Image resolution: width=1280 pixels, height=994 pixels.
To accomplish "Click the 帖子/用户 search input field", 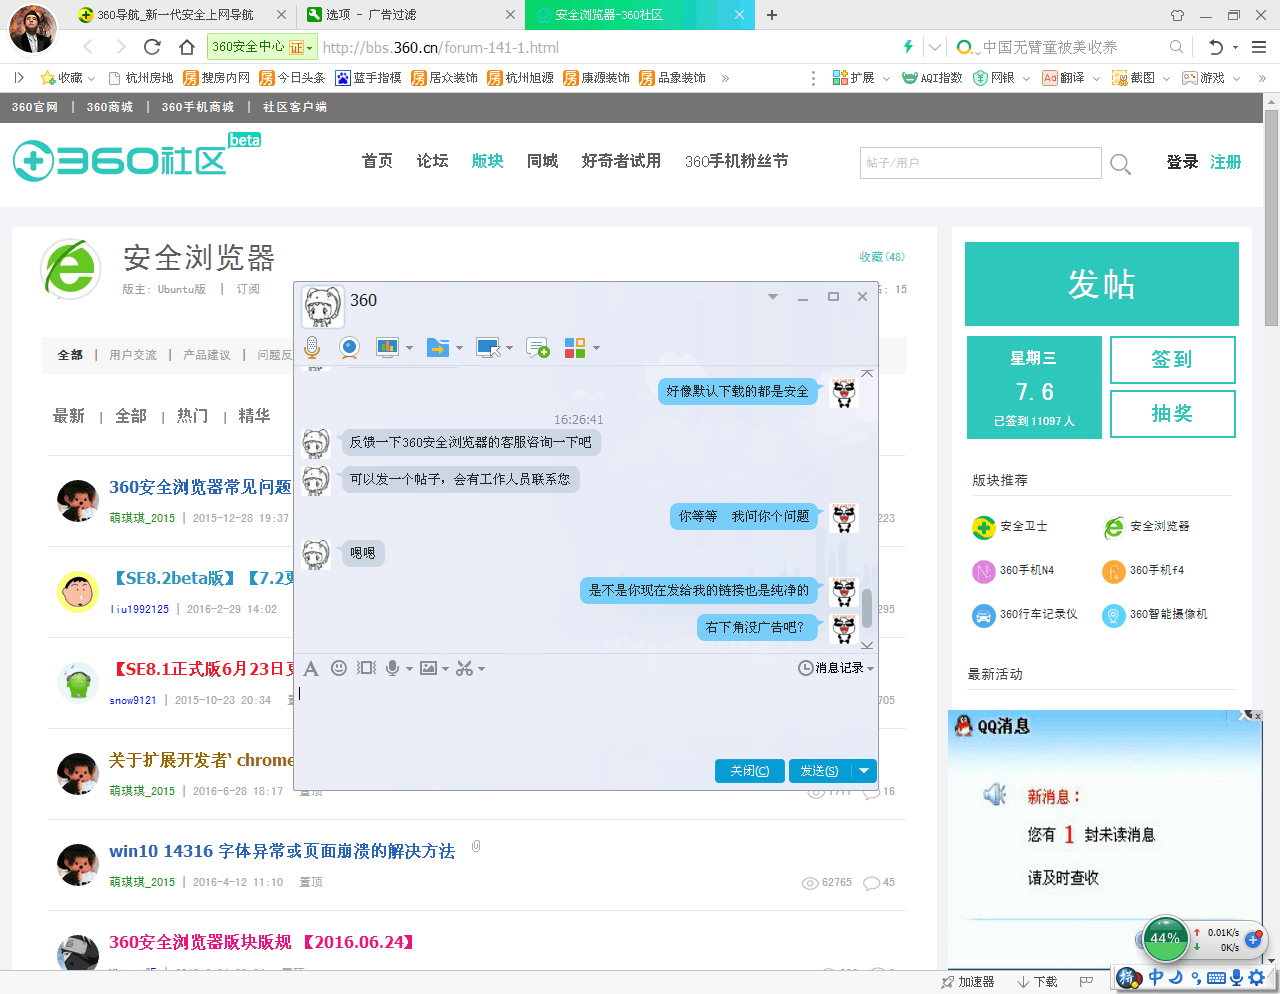I will (980, 163).
